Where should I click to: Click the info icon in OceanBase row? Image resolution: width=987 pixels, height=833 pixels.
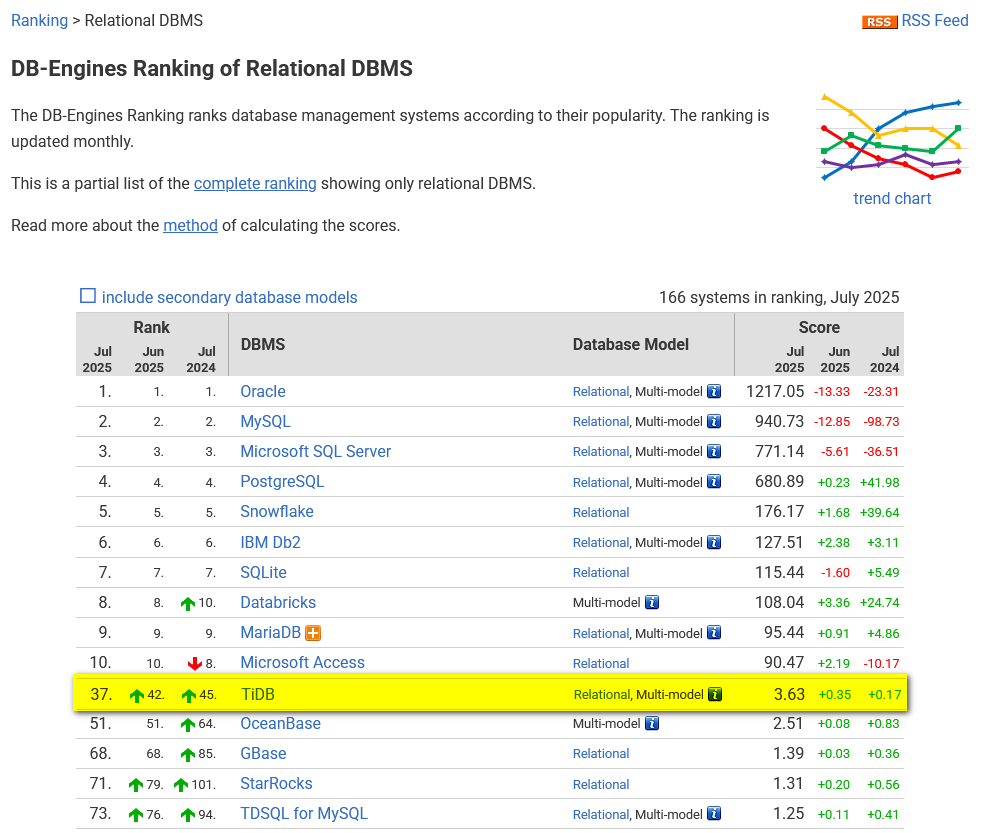[652, 723]
